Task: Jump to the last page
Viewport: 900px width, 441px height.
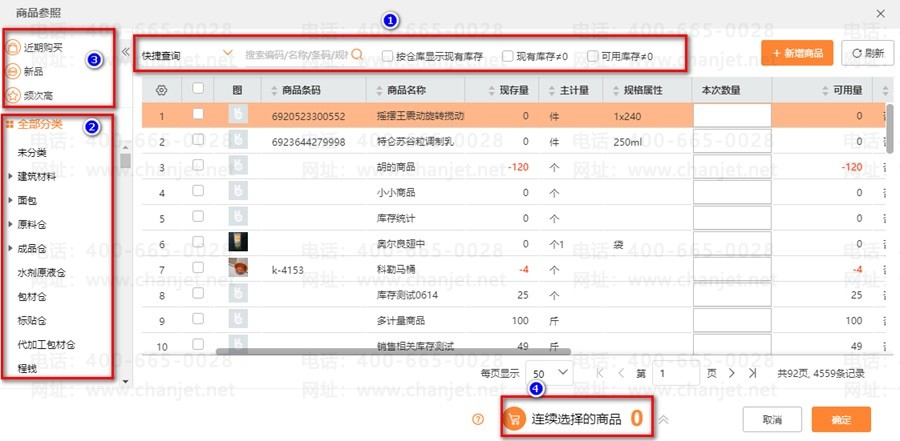Action: coord(752,373)
